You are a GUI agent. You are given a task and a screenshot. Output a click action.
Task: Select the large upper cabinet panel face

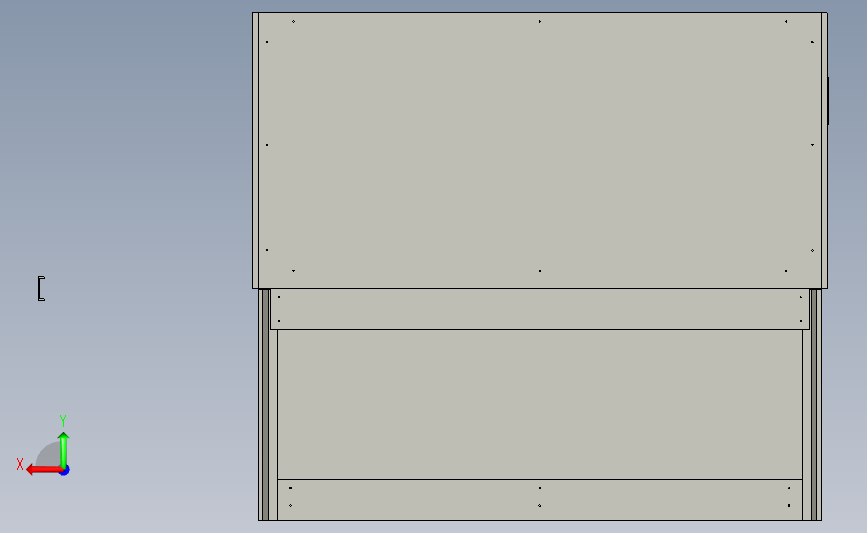tap(540, 150)
